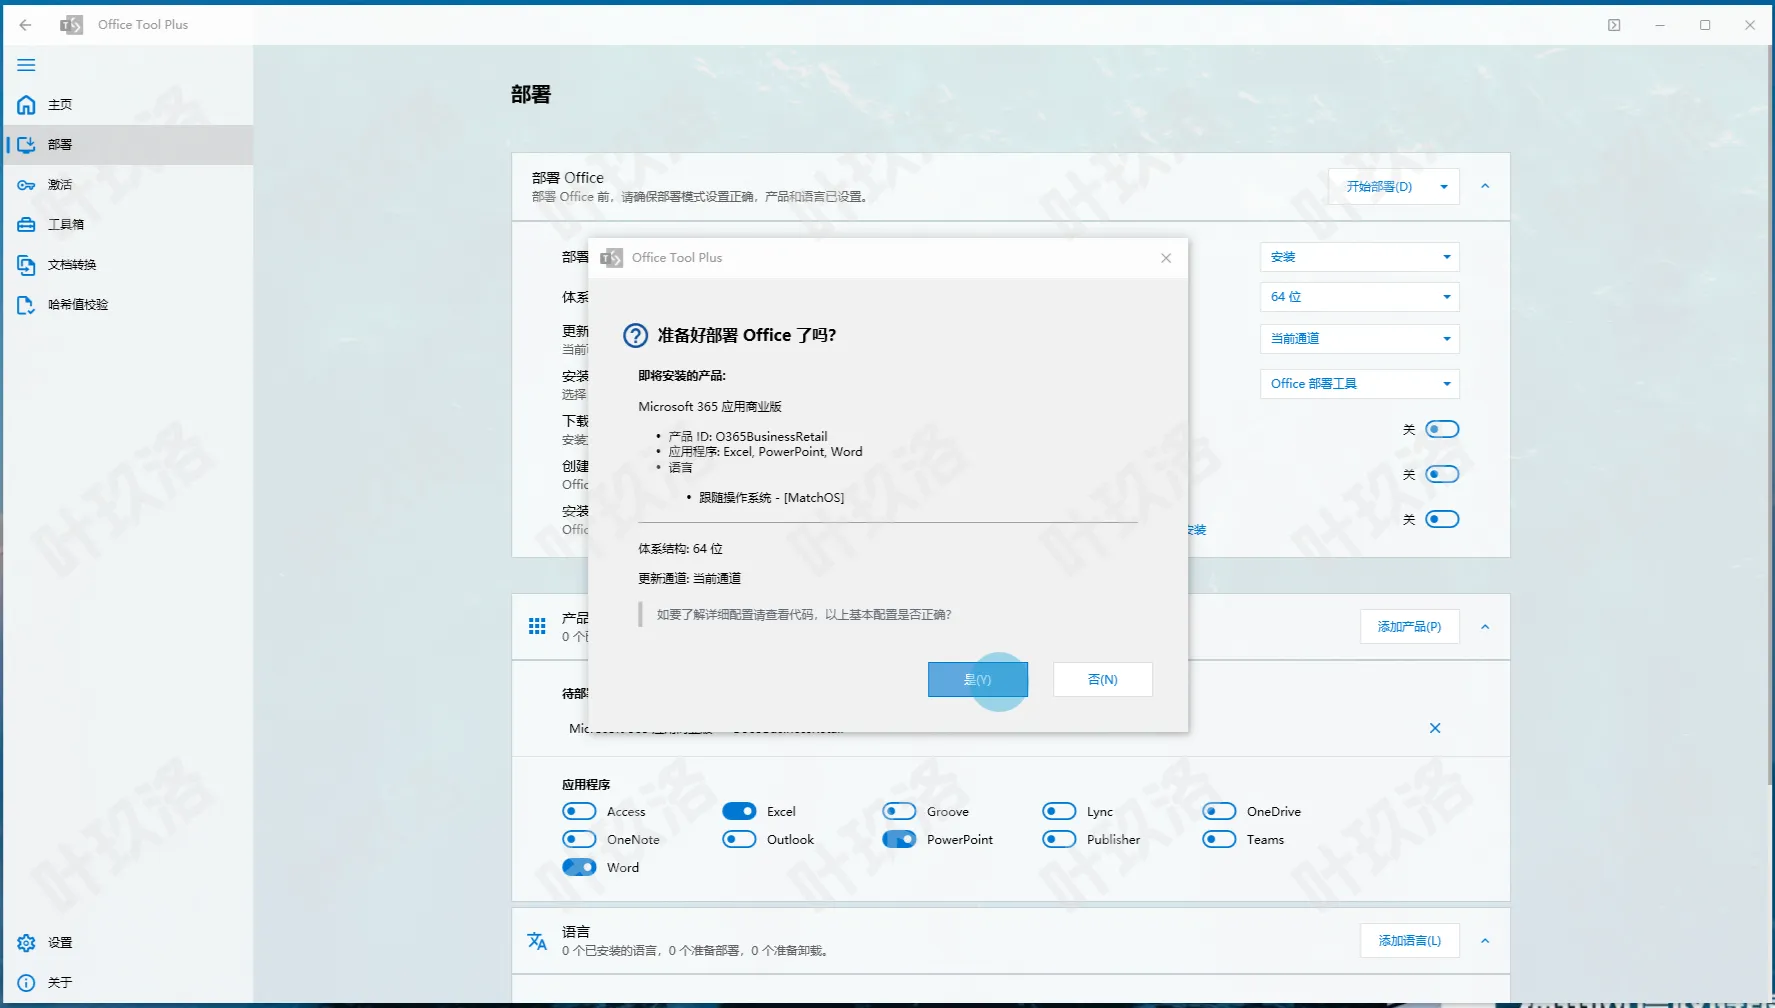Image resolution: width=1775 pixels, height=1008 pixels.
Task: Click product ID O365BusinessRetail text
Action: [771, 437]
